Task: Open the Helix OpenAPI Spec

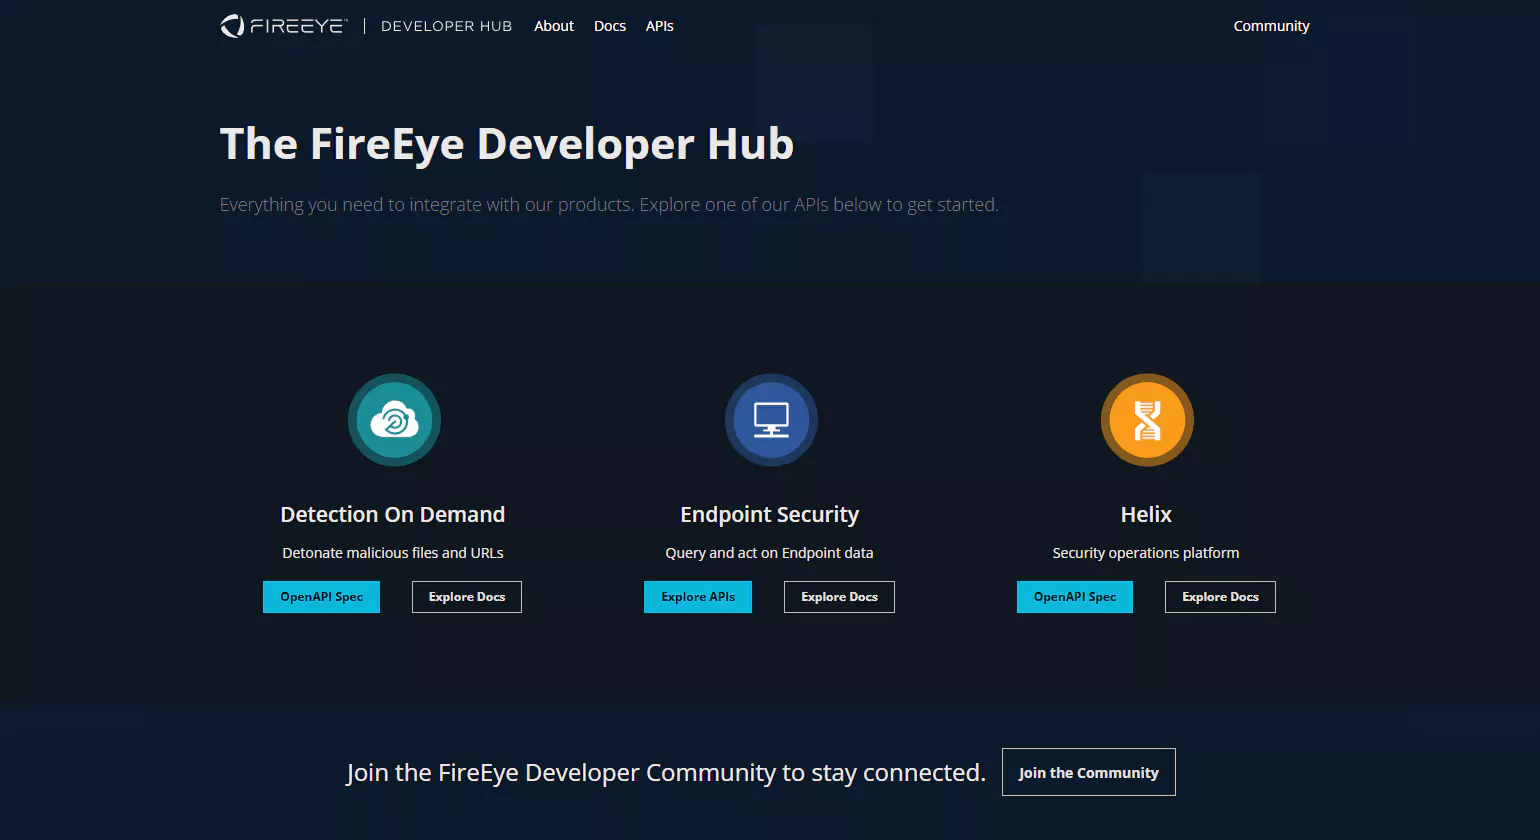Action: [x=1075, y=597]
